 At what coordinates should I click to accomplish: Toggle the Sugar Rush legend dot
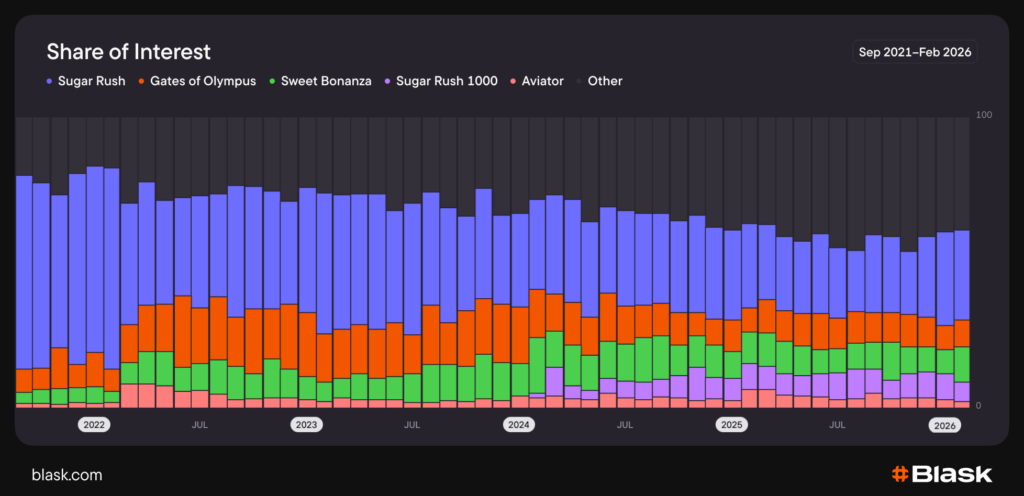tap(49, 81)
